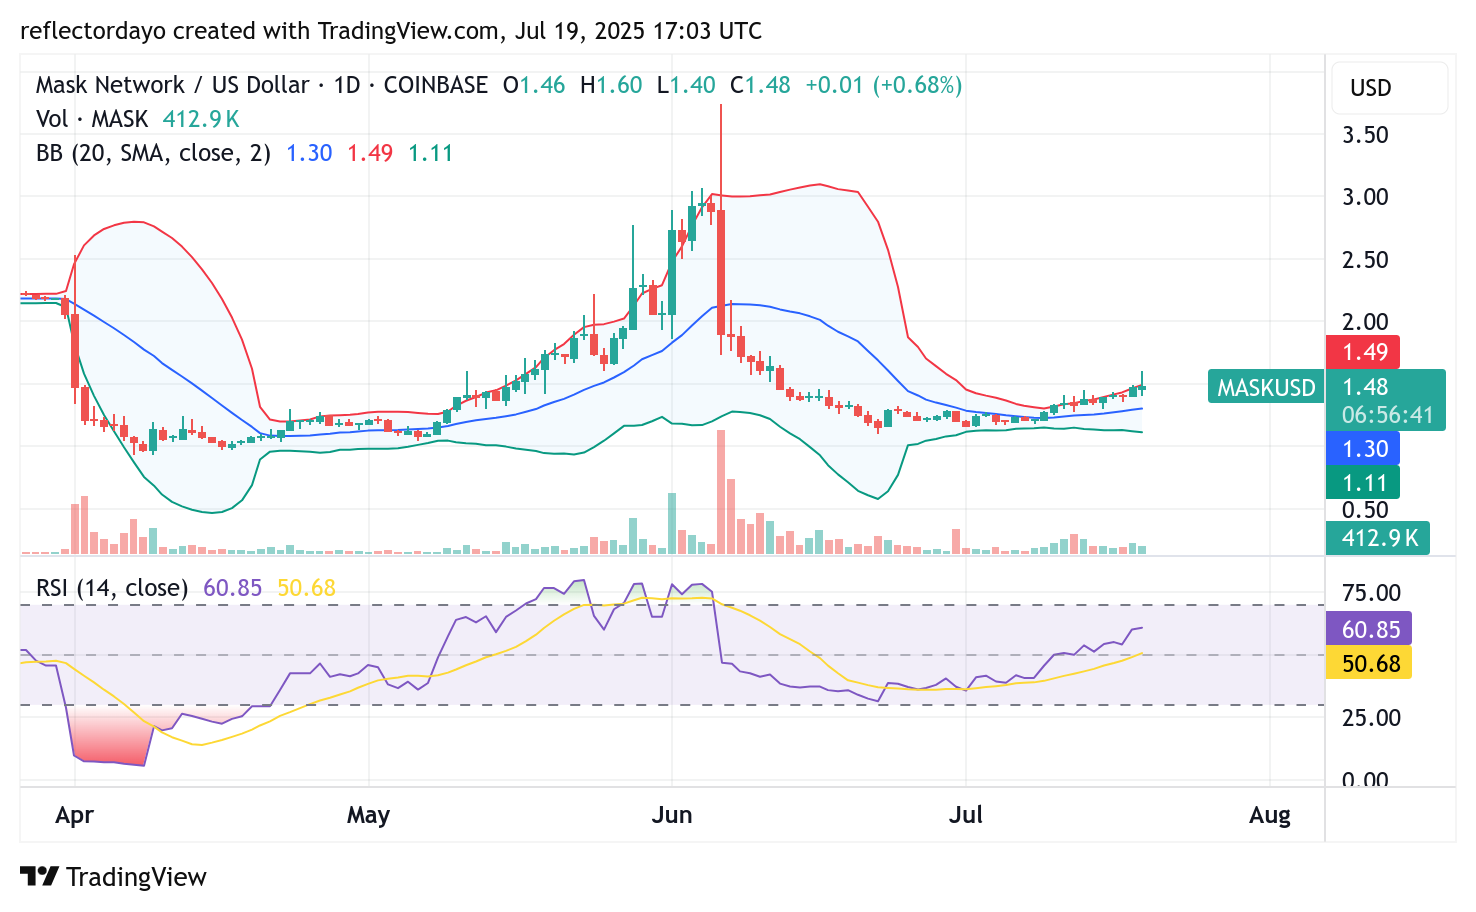Click the low value 1.40

[693, 85]
